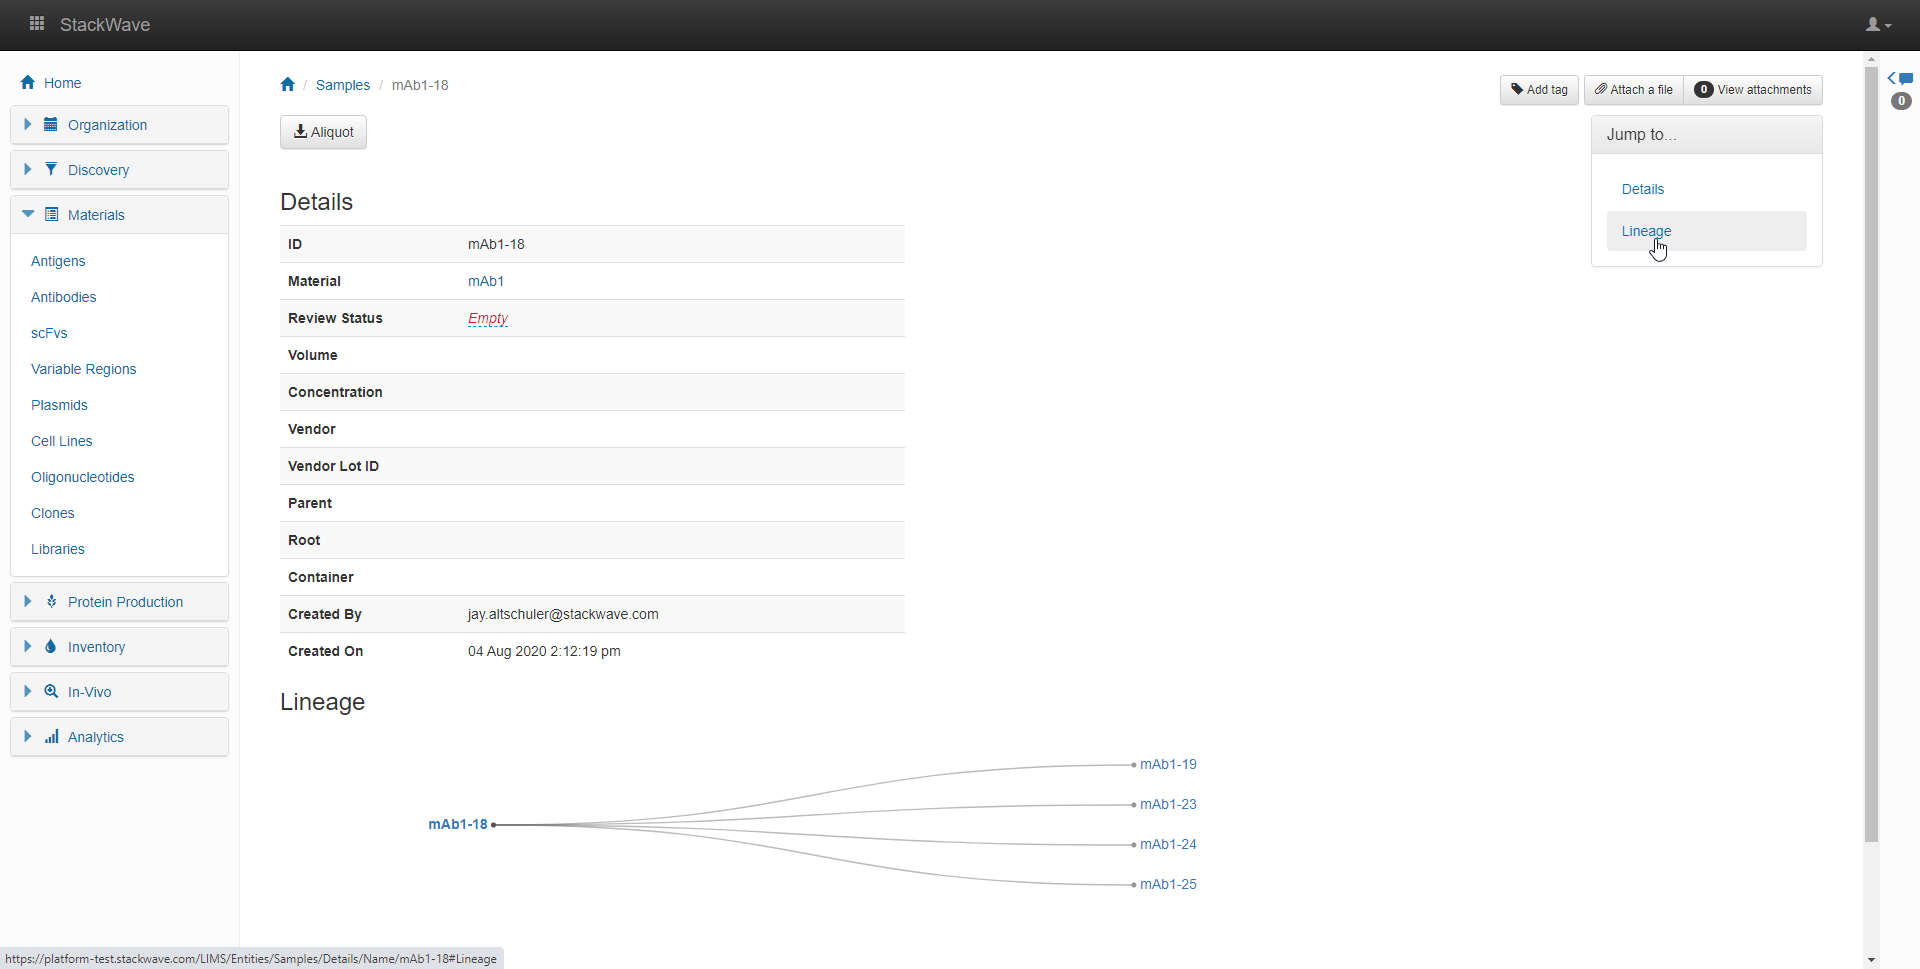Click the Aliquot button

point(323,132)
